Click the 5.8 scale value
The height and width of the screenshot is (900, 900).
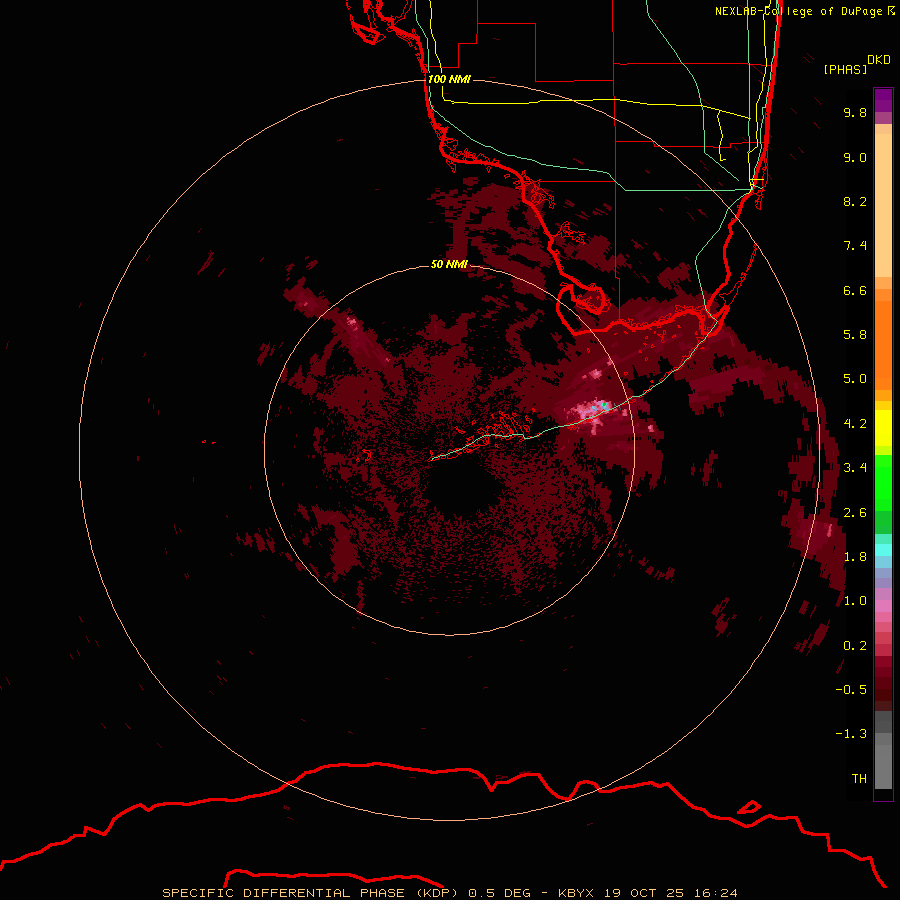[x=855, y=335]
